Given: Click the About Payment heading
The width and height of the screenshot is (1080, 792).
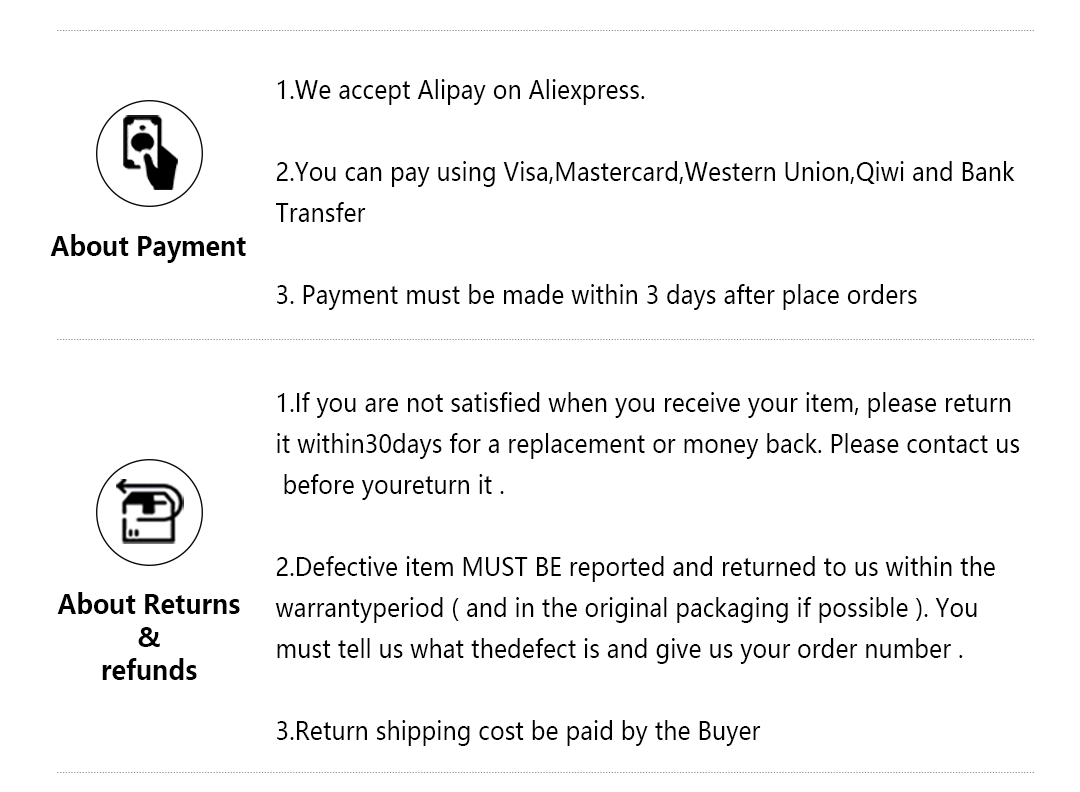Looking at the screenshot, I should point(148,247).
